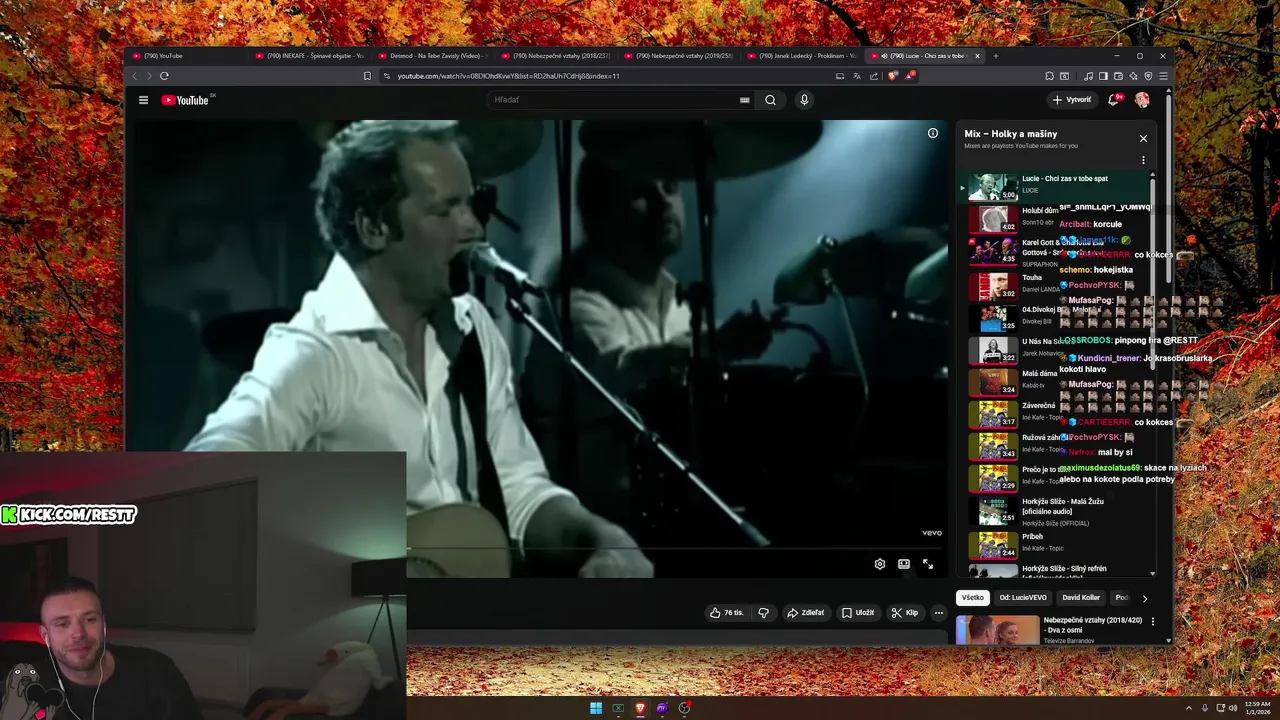Open taskbar clock showing 12:59 AM
The width and height of the screenshot is (1280, 720).
click(x=1257, y=708)
